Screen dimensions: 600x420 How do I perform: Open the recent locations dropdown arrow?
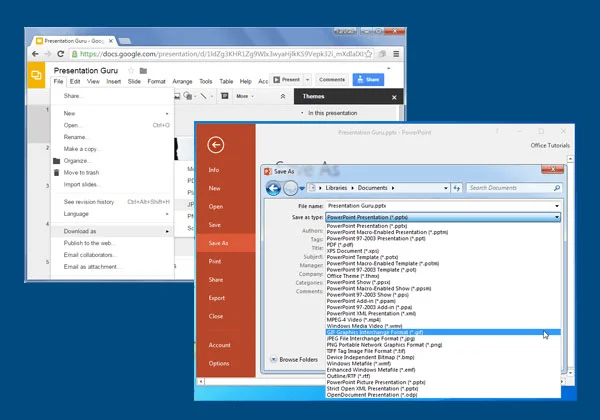pos(302,188)
